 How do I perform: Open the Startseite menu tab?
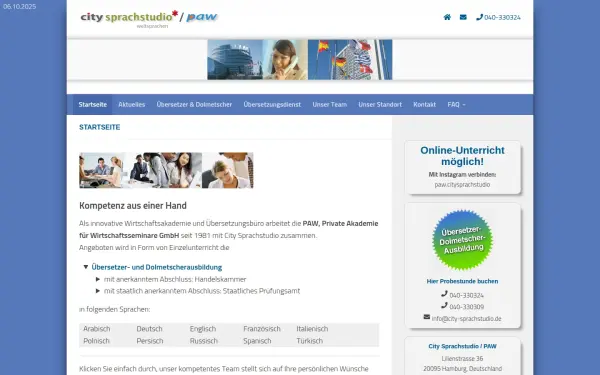point(93,104)
